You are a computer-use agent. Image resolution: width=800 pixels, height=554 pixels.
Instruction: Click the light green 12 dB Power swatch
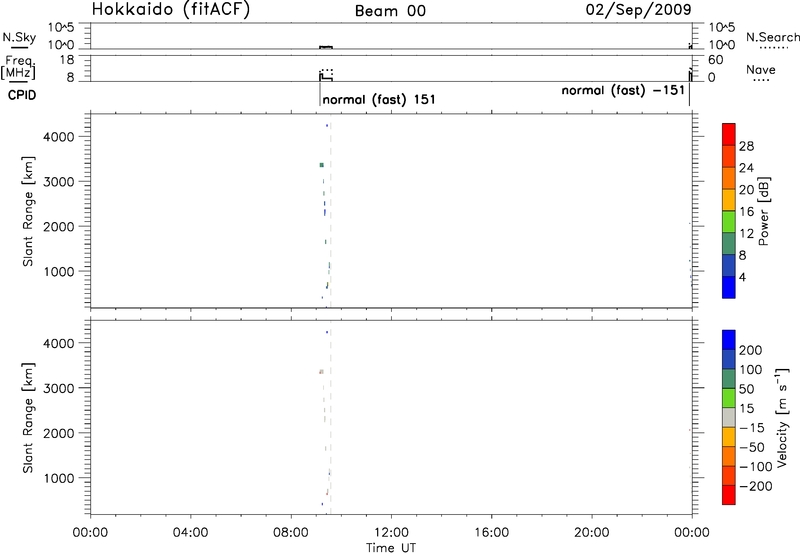[x=729, y=222]
